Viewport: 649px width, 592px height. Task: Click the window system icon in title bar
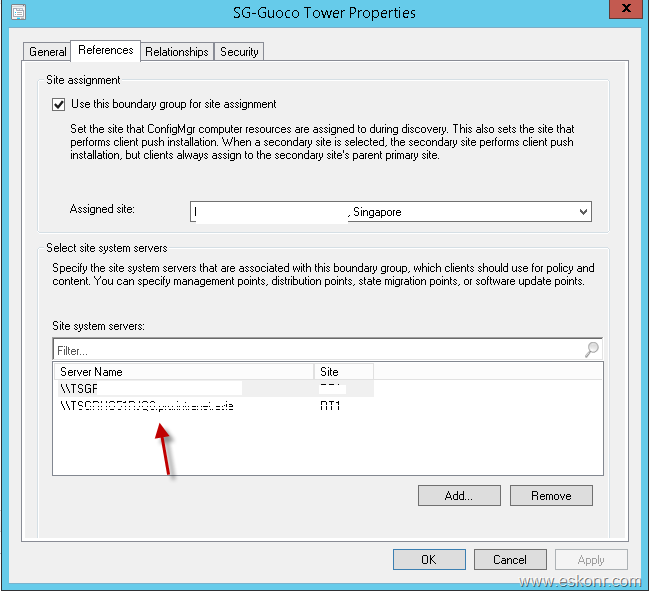pyautogui.click(x=14, y=13)
